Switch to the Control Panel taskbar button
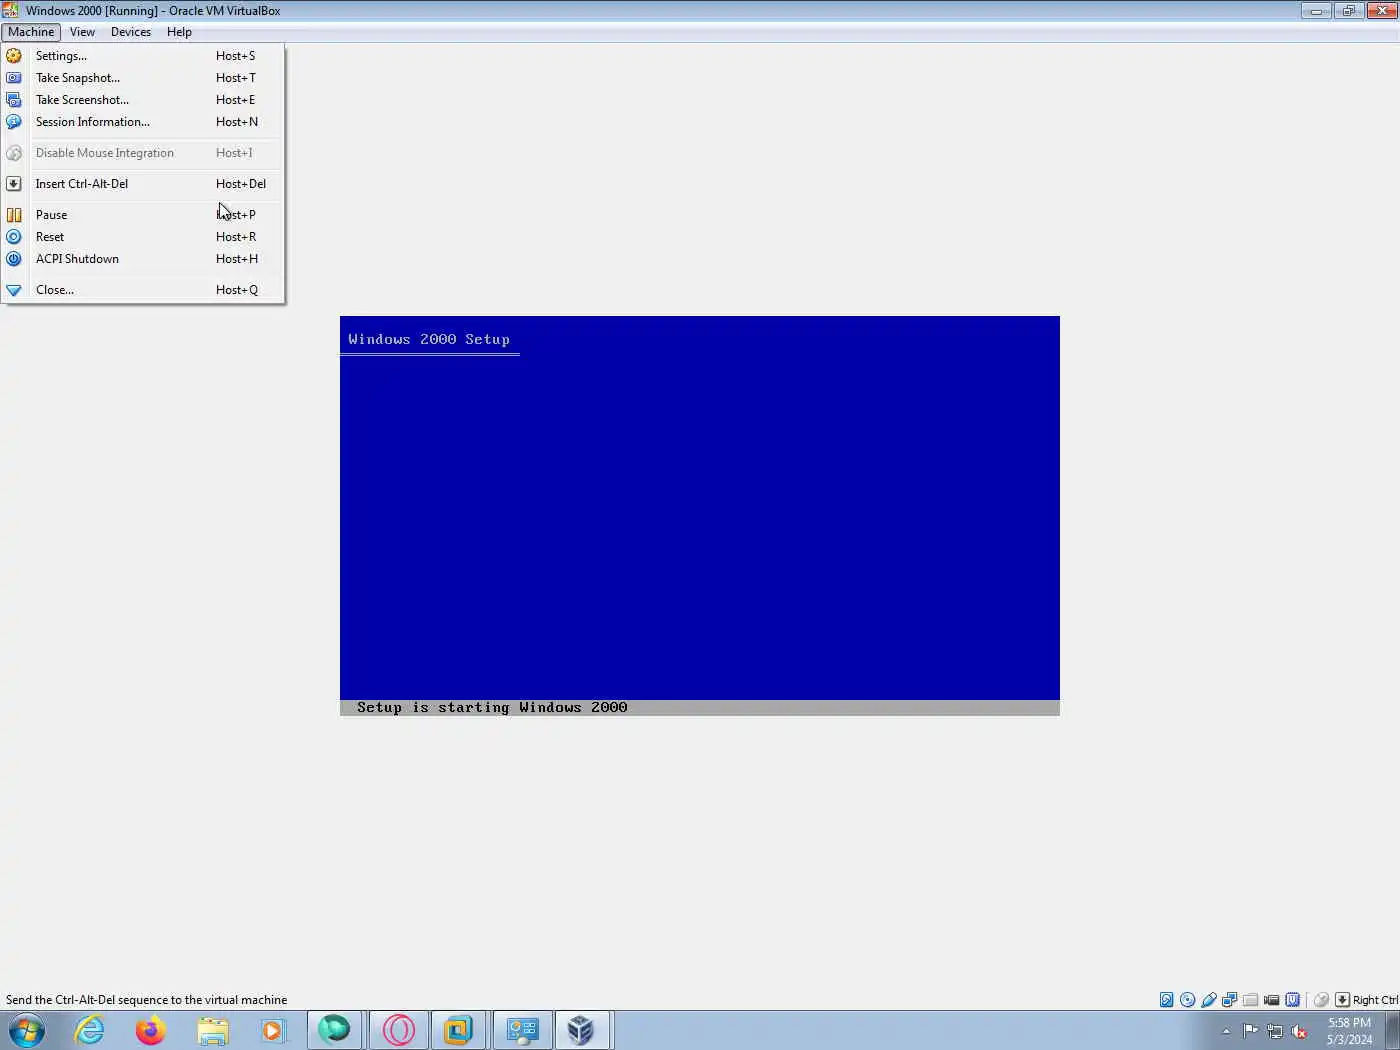 coord(522,1030)
